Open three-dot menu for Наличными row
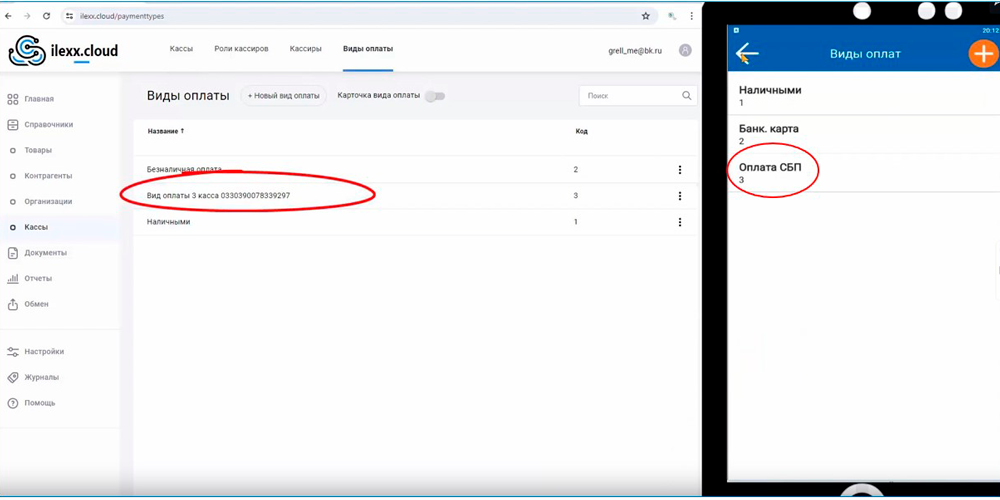This screenshot has height=500, width=1000. coord(680,222)
